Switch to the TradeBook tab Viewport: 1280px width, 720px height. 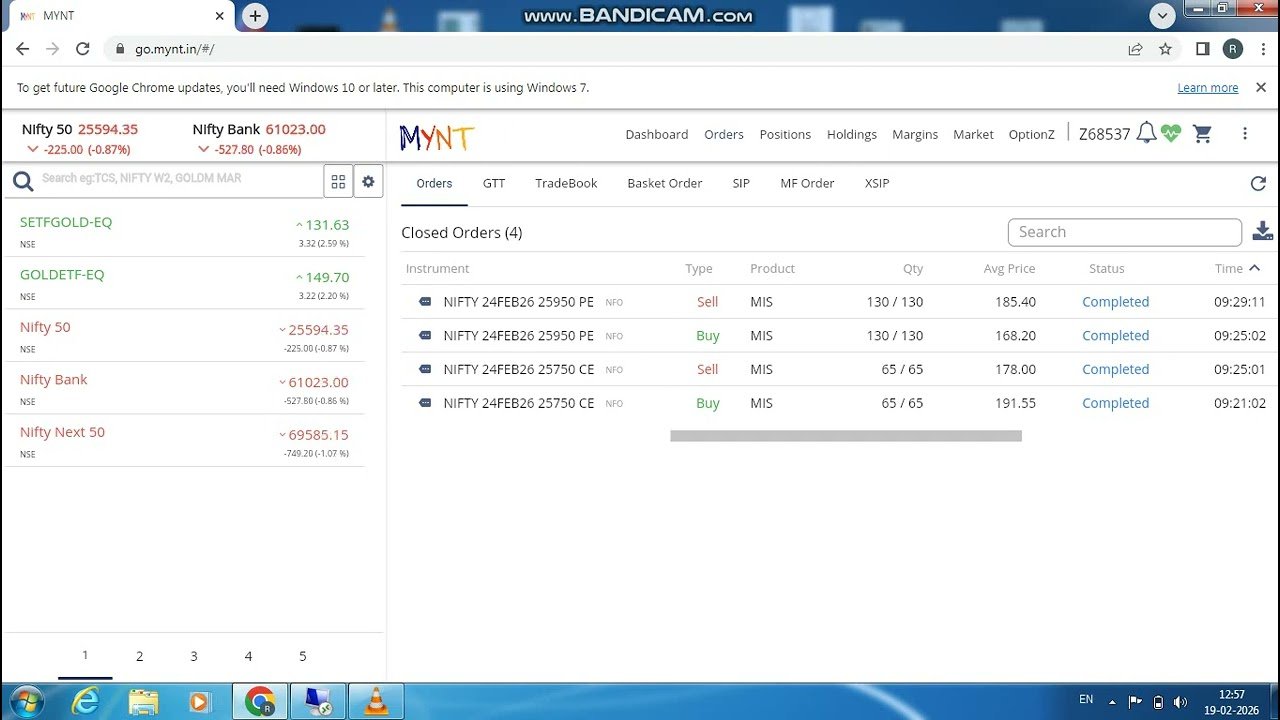pyautogui.click(x=566, y=183)
